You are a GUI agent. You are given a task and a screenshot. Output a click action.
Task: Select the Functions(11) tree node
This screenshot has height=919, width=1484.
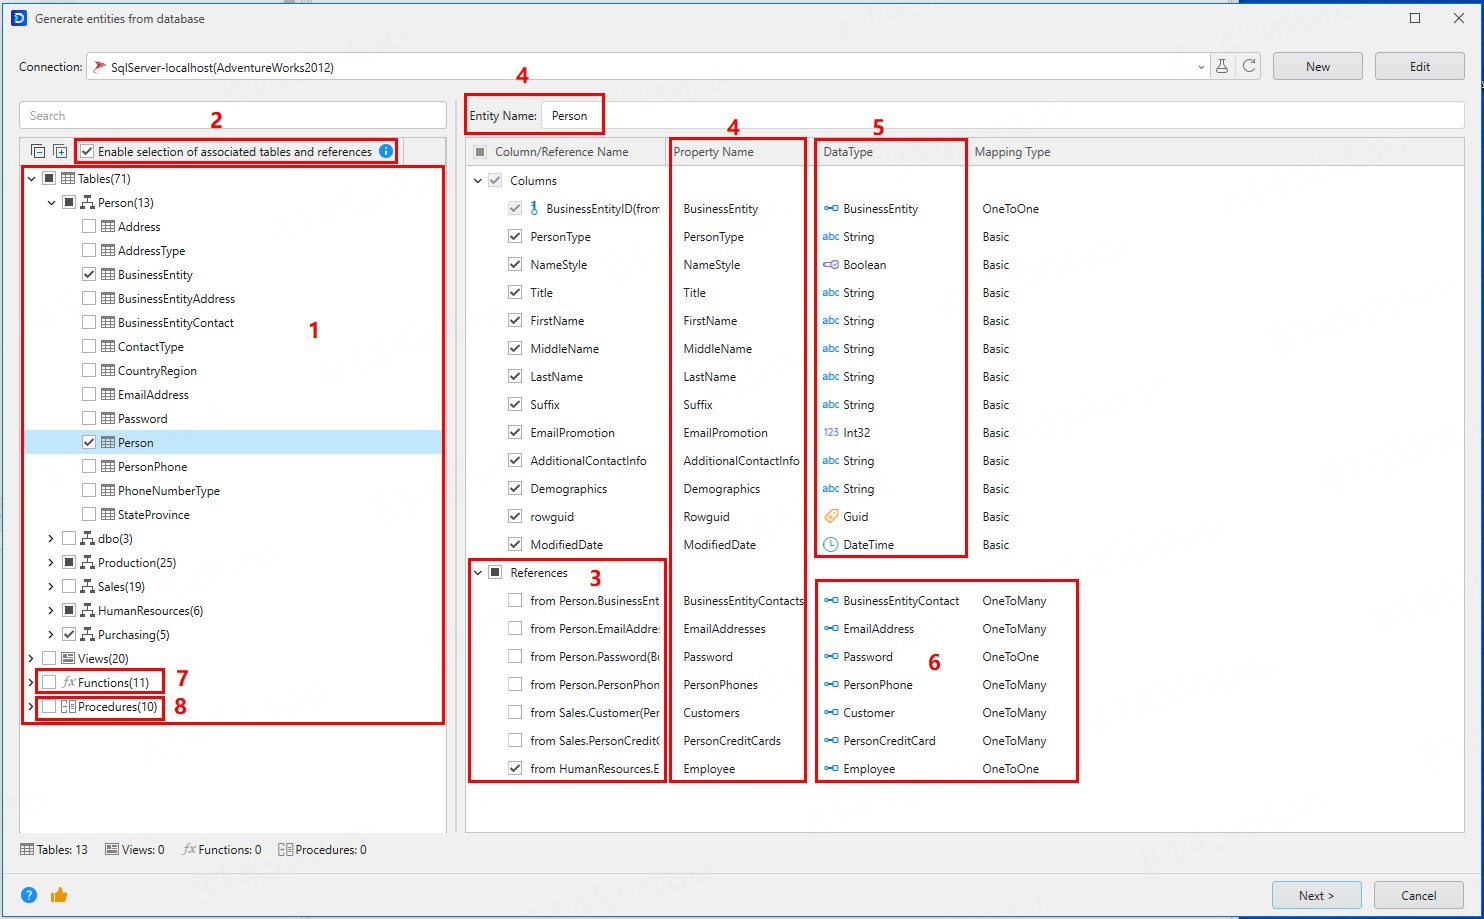click(113, 683)
